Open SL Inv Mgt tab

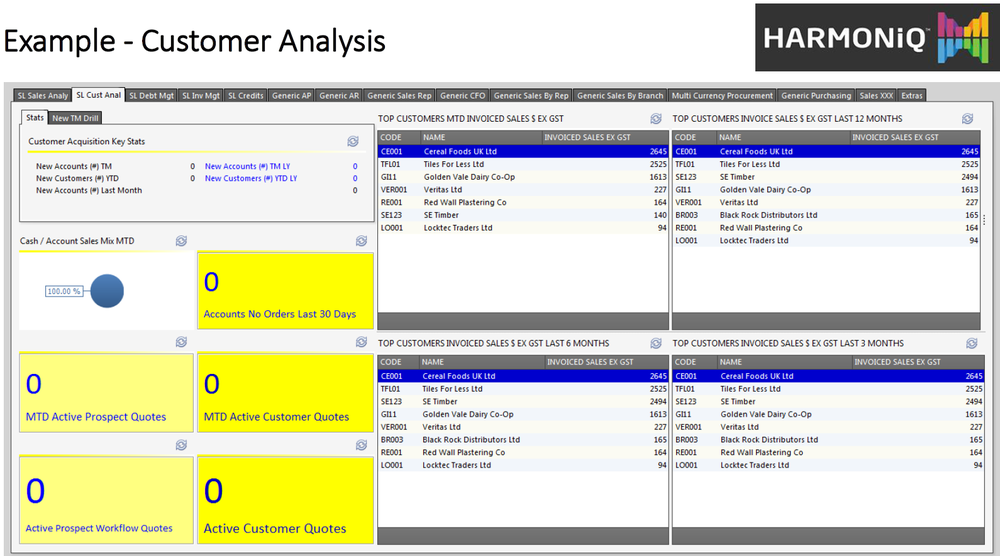201,96
